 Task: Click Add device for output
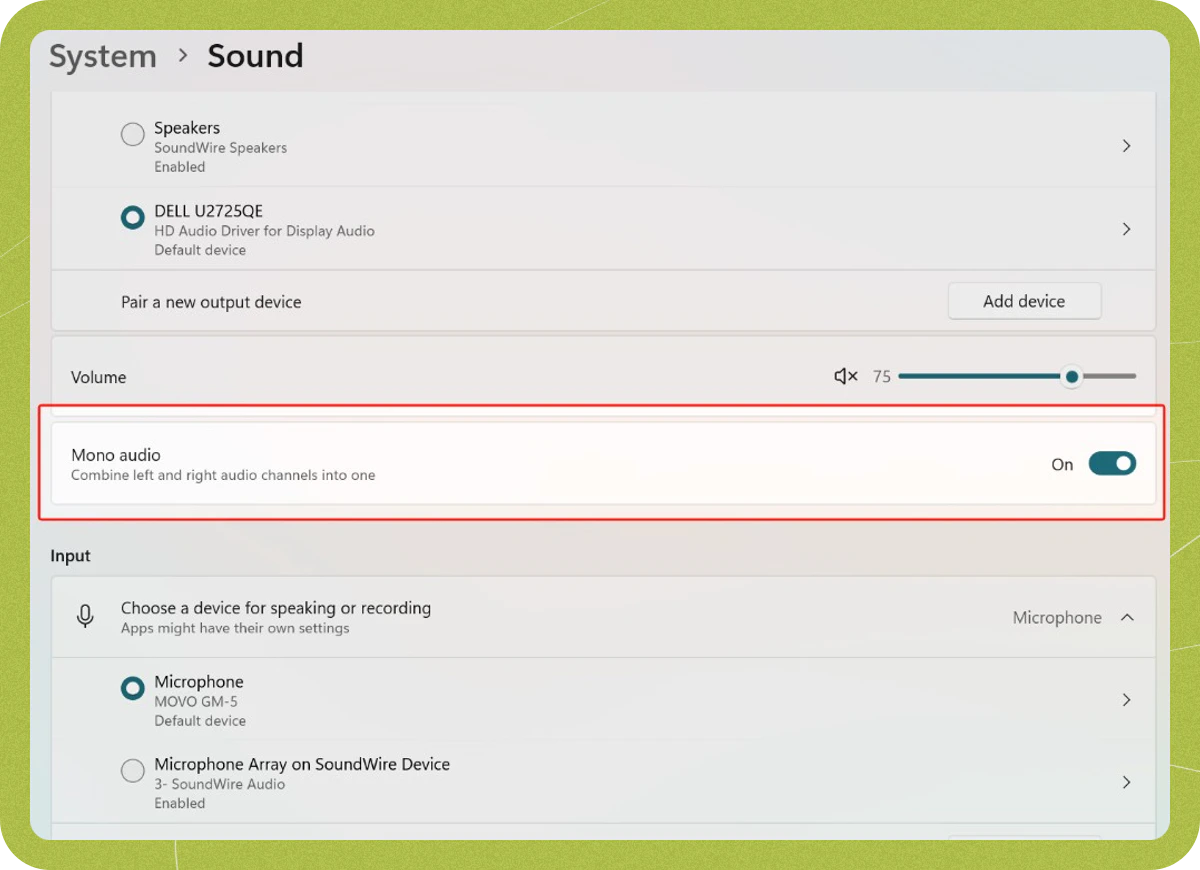point(1024,301)
